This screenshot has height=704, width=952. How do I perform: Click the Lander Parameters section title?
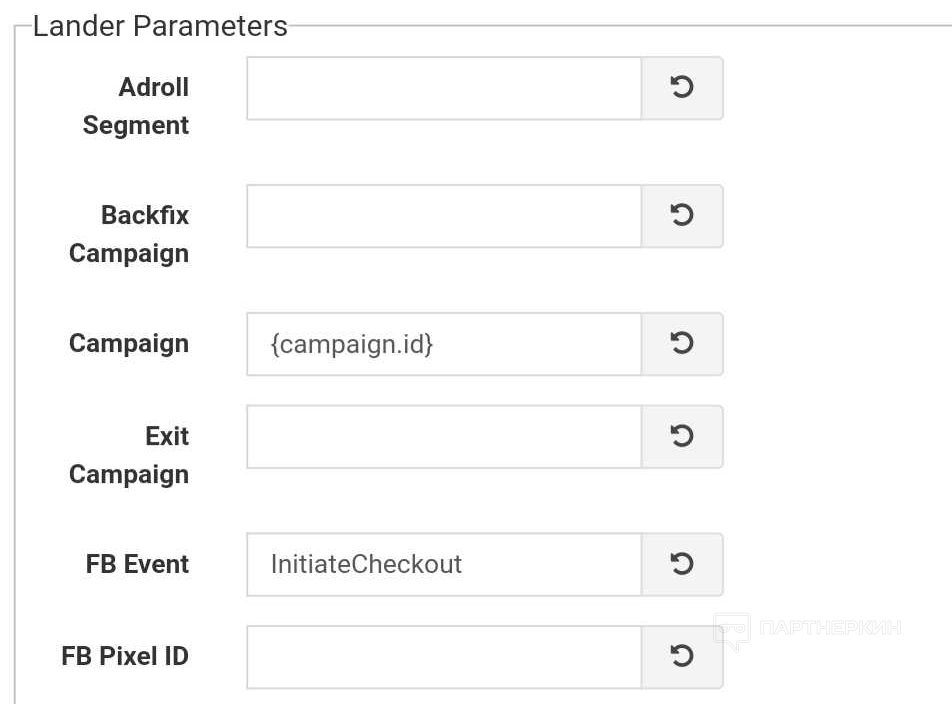point(160,25)
